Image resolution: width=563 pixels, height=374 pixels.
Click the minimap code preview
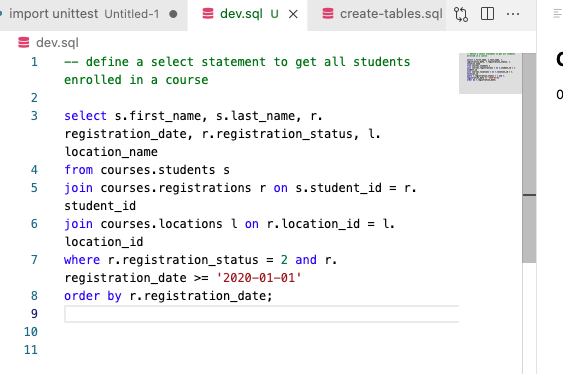click(491, 67)
